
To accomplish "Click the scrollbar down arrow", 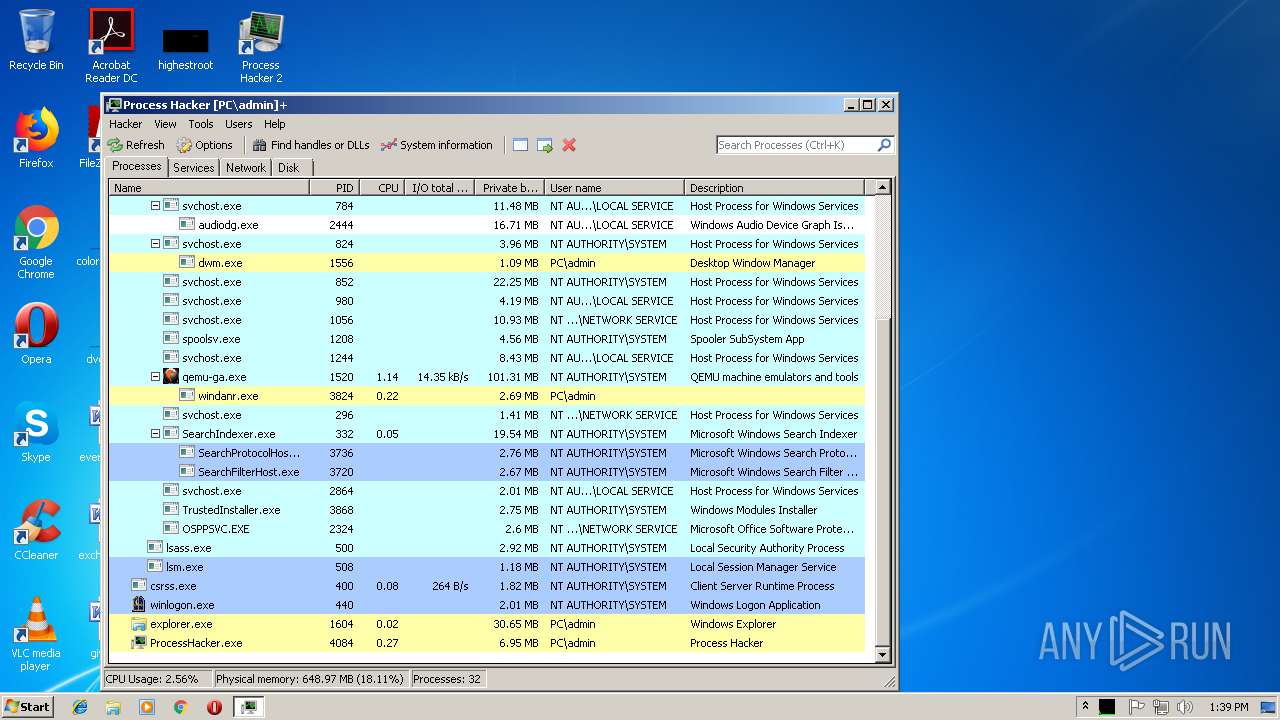I will (882, 655).
